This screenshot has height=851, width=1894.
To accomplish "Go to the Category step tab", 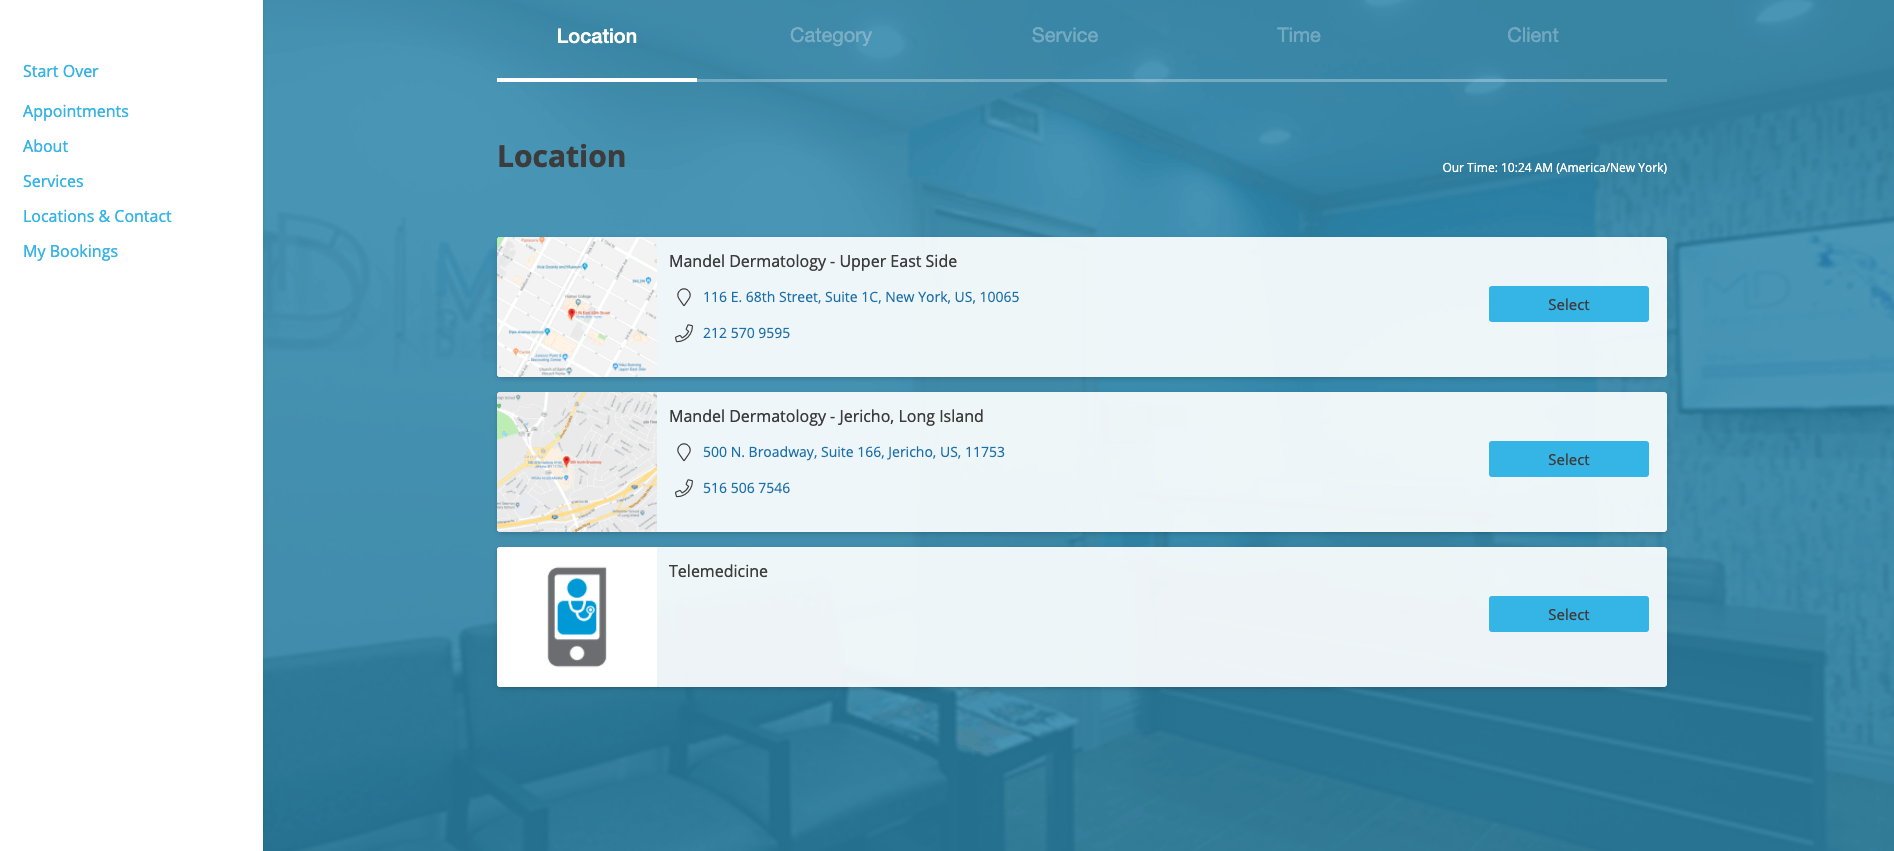I will click(831, 36).
